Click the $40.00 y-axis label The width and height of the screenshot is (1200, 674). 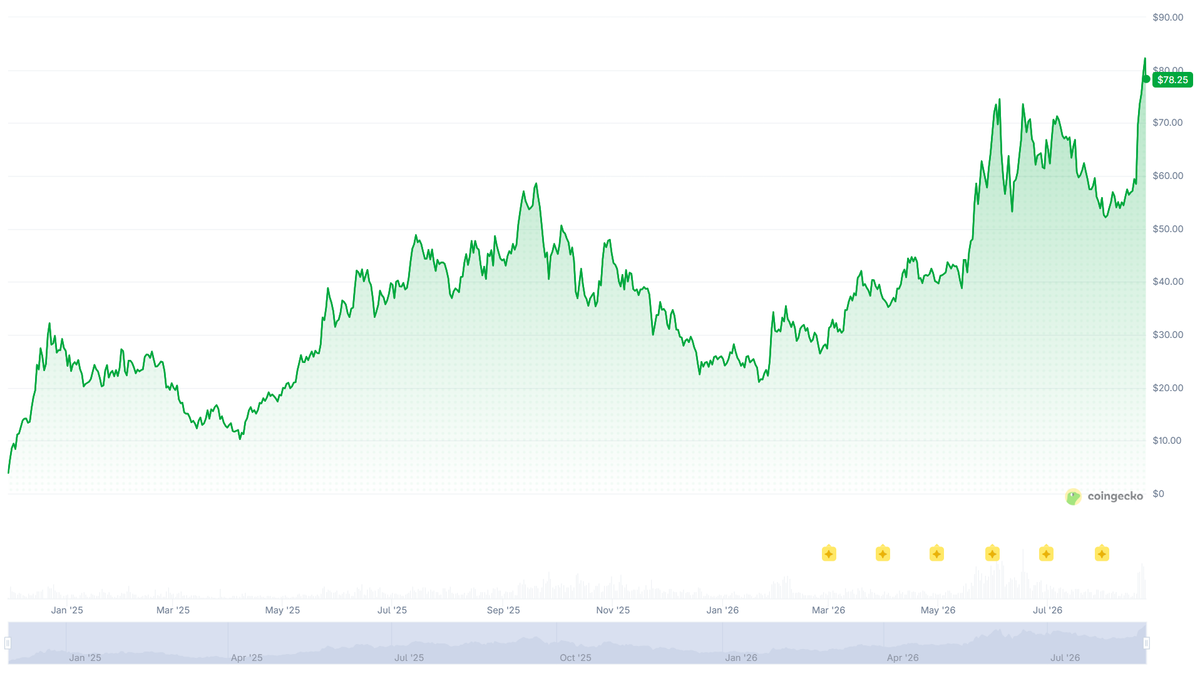pos(1168,282)
